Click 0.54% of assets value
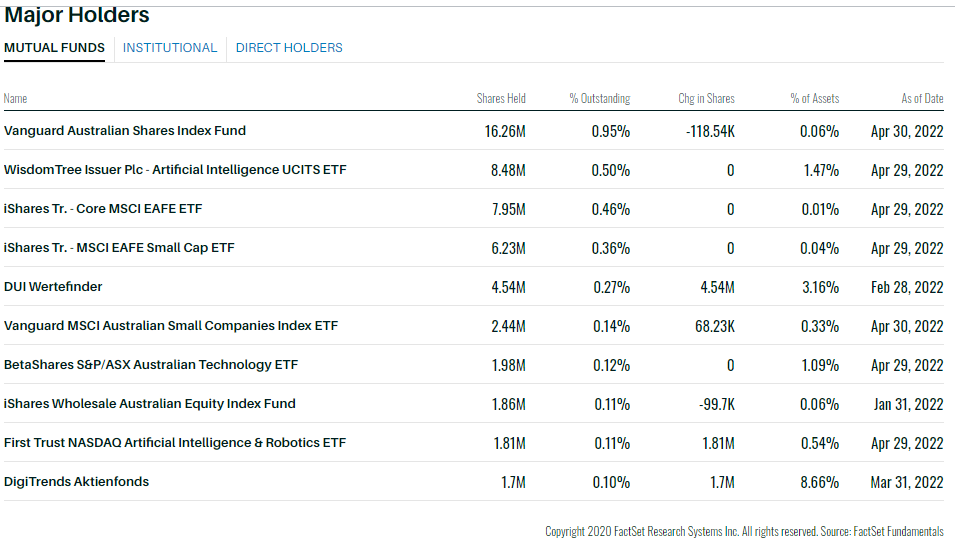955x539 pixels. (x=820, y=443)
